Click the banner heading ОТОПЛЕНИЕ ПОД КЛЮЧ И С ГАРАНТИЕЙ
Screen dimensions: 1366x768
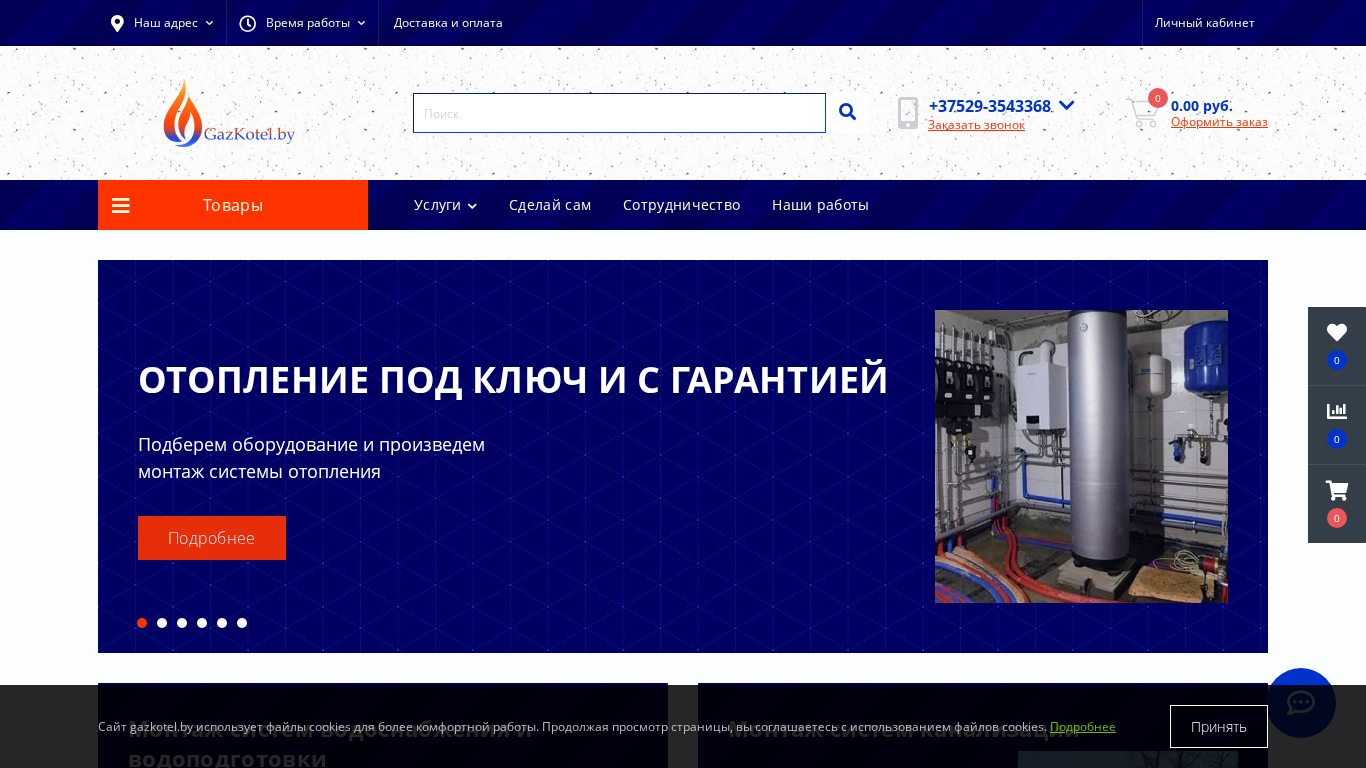513,381
